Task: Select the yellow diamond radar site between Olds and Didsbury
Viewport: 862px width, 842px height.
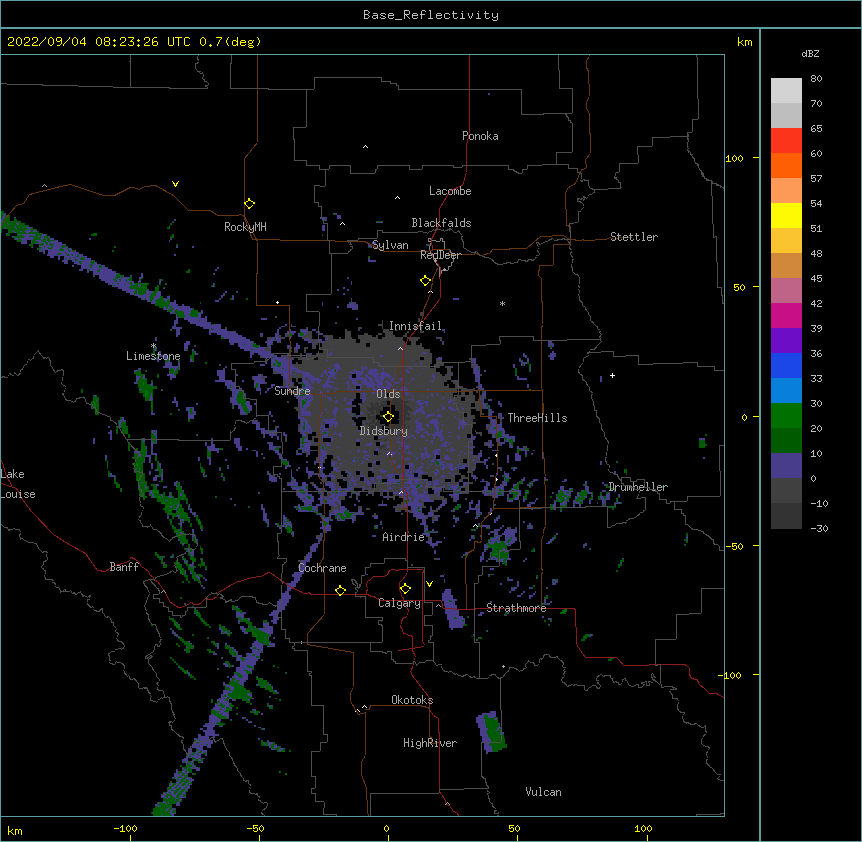Action: point(388,417)
